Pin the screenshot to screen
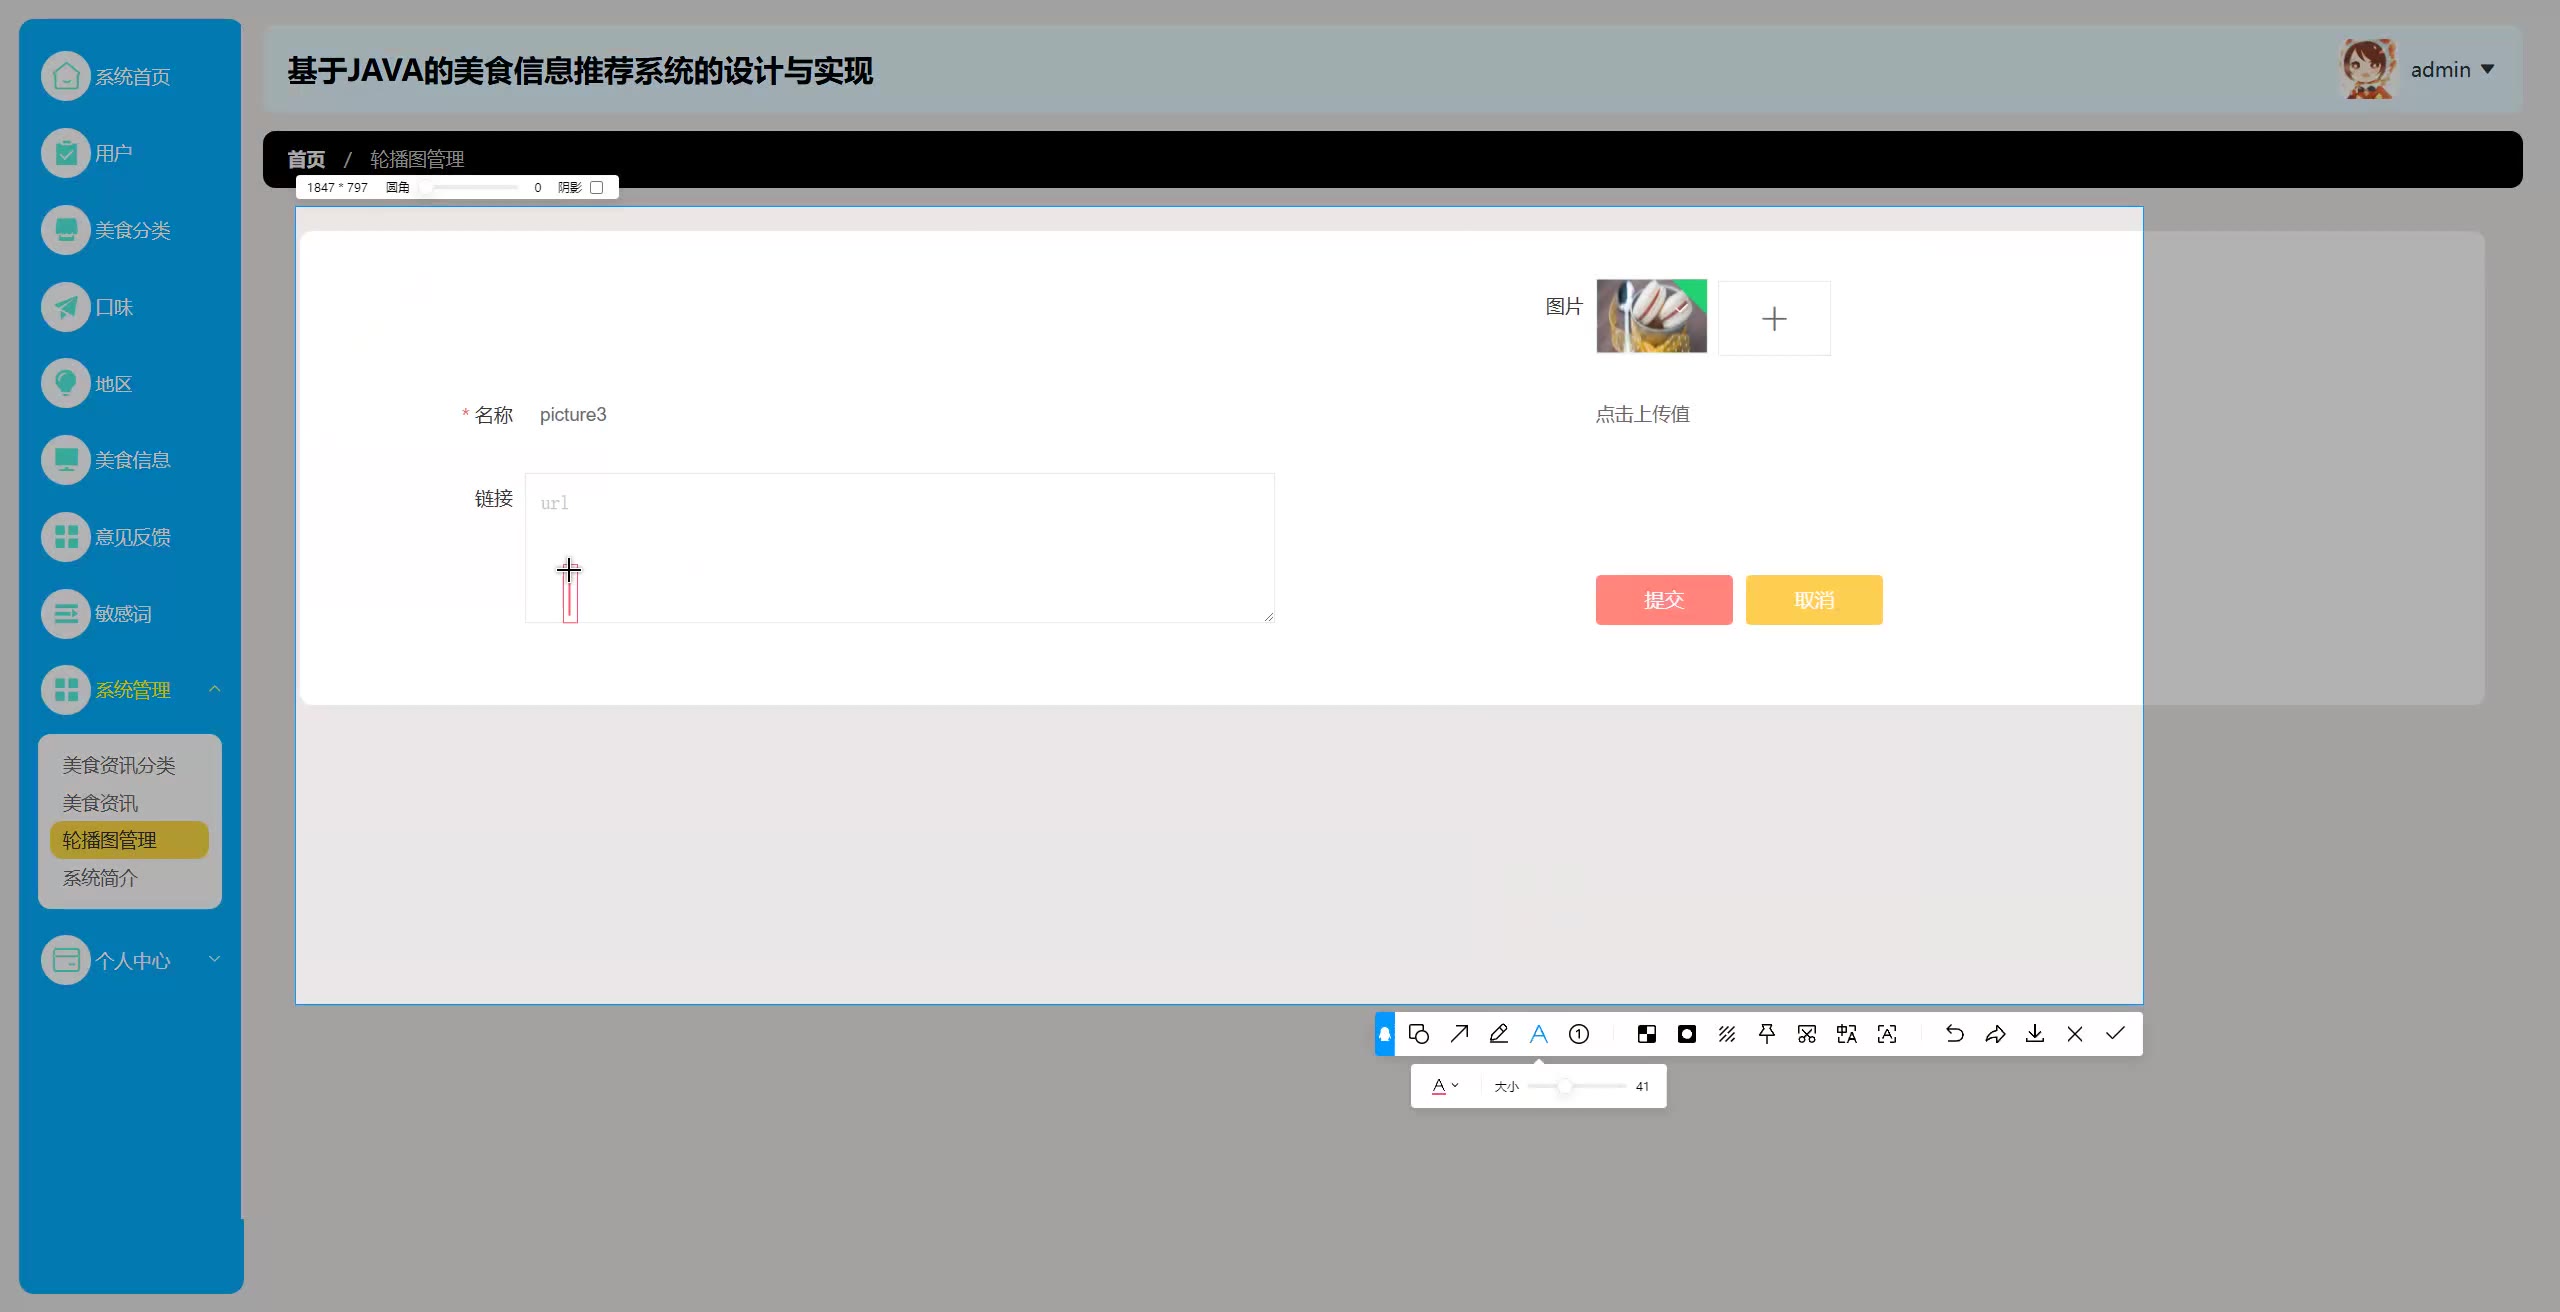The width and height of the screenshot is (2560, 1312). tap(1767, 1034)
